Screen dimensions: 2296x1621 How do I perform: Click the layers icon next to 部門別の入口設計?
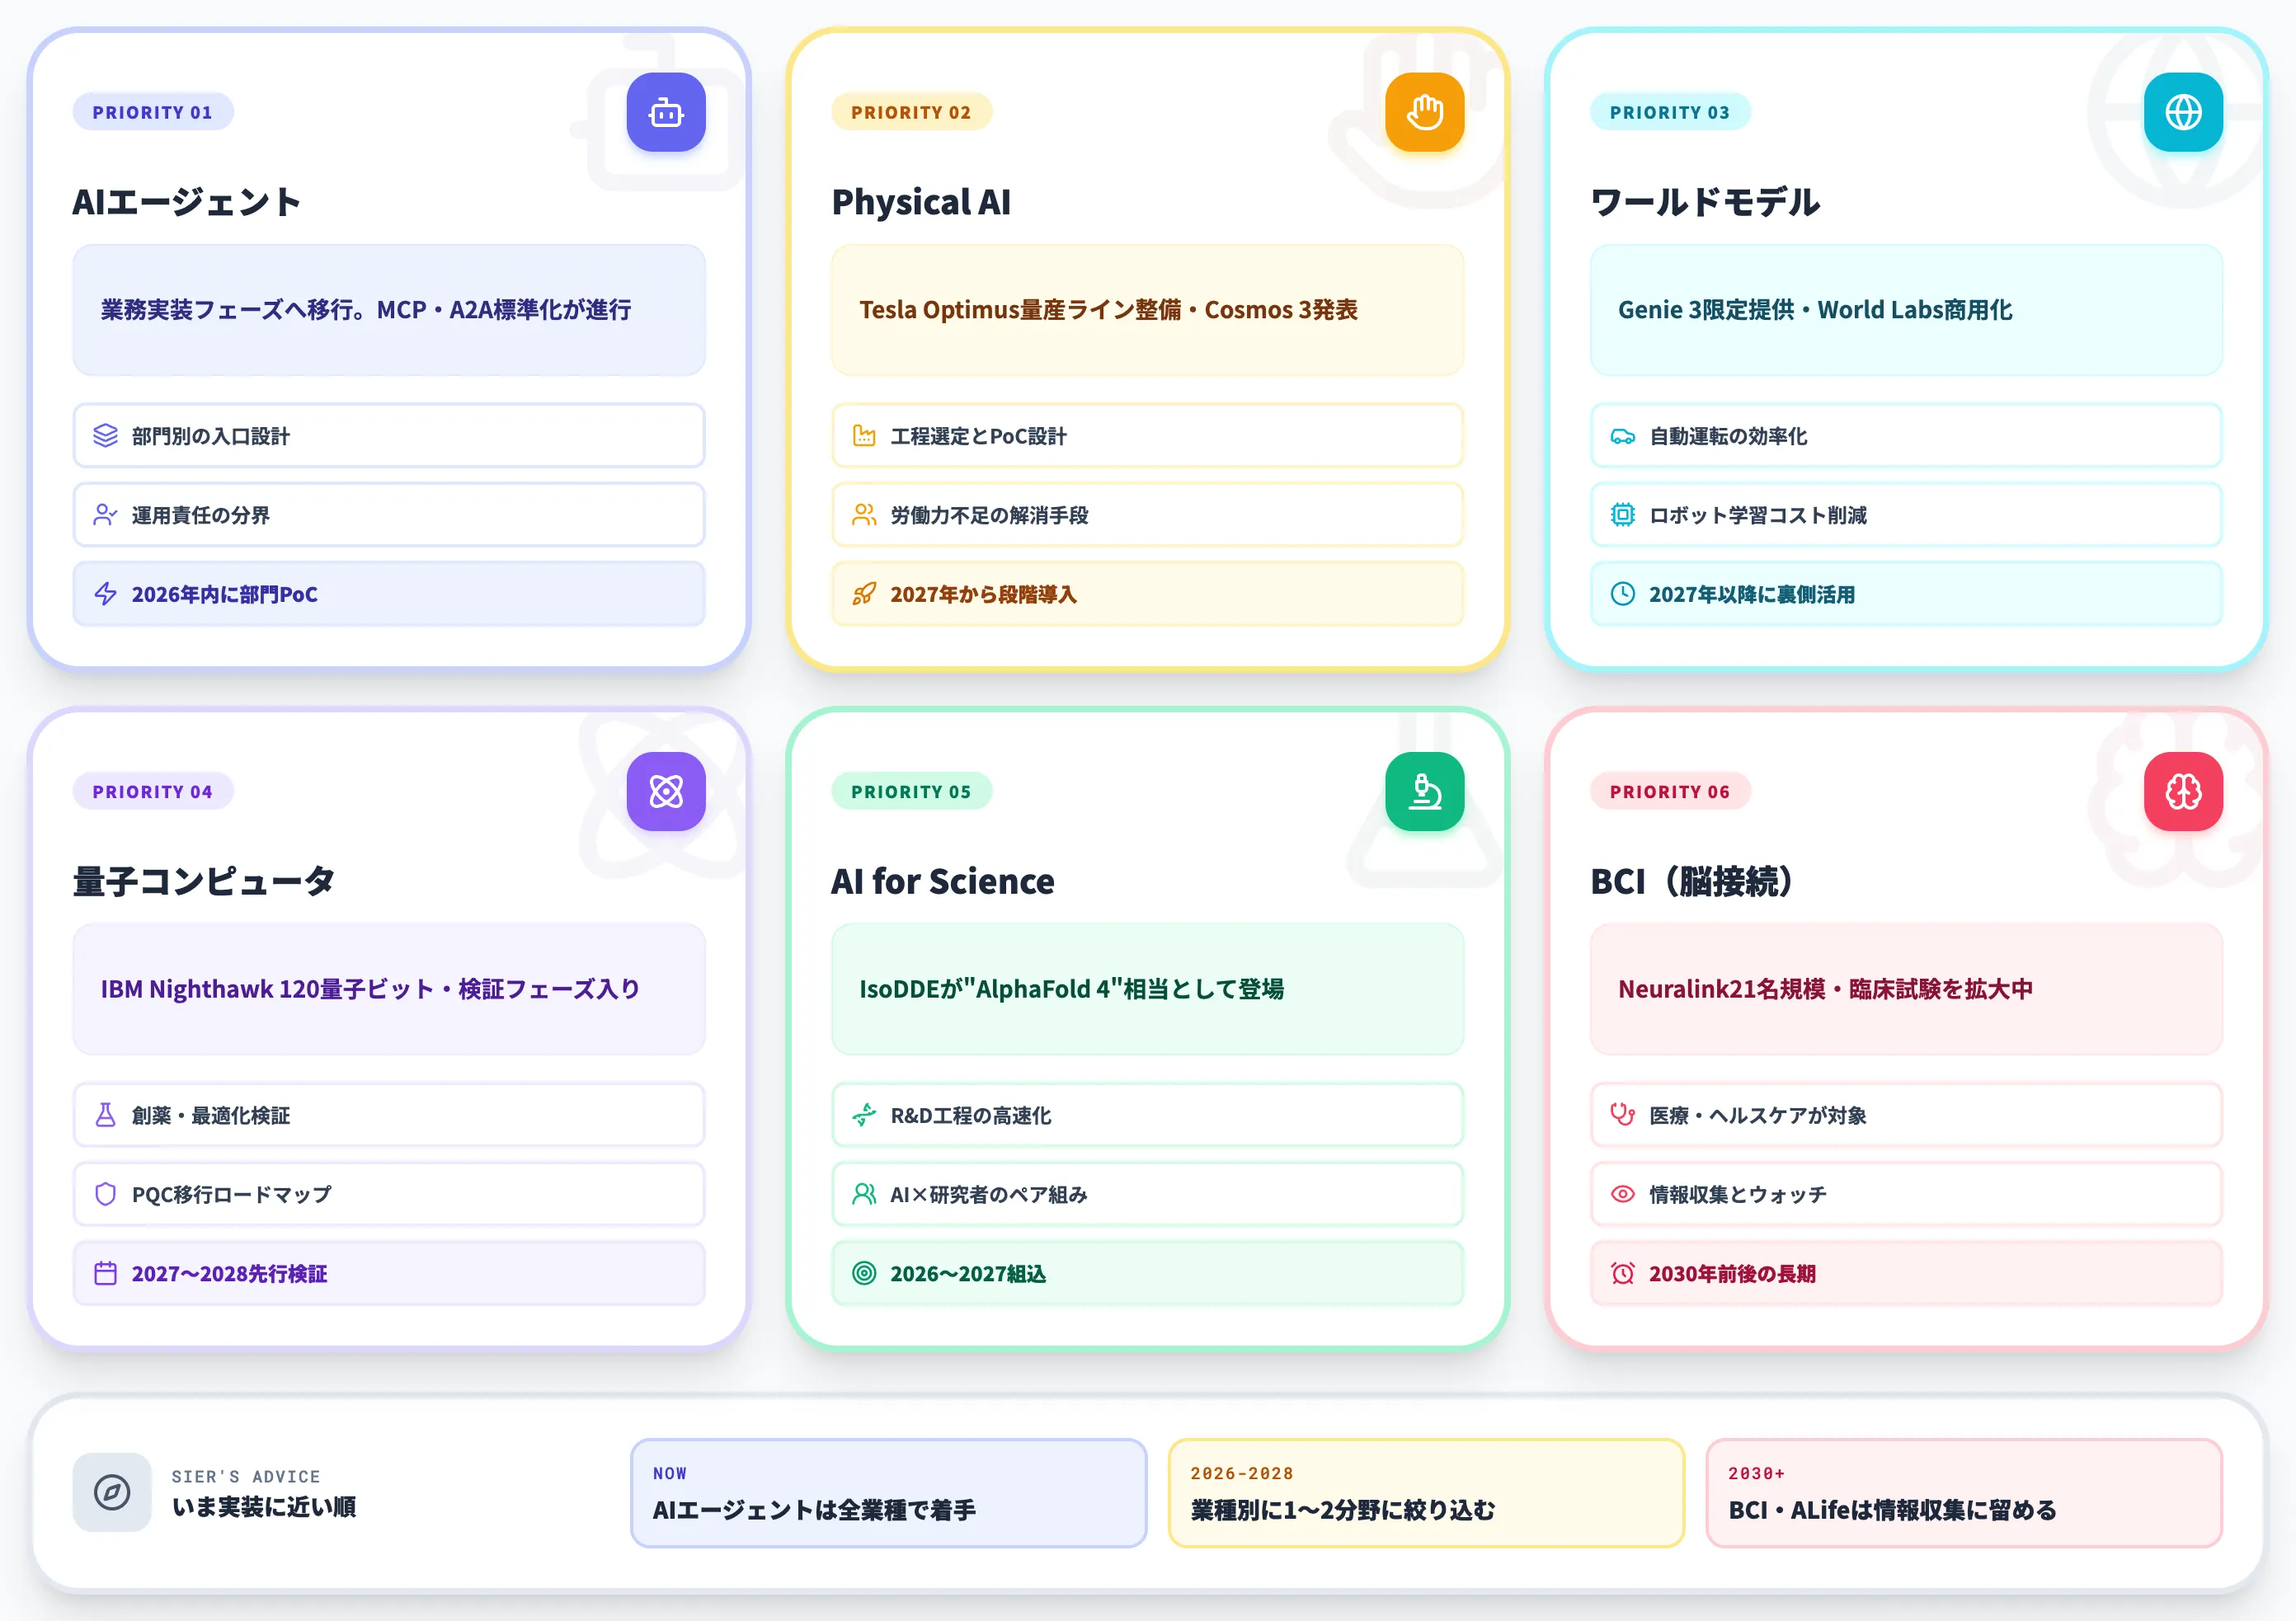[x=105, y=435]
